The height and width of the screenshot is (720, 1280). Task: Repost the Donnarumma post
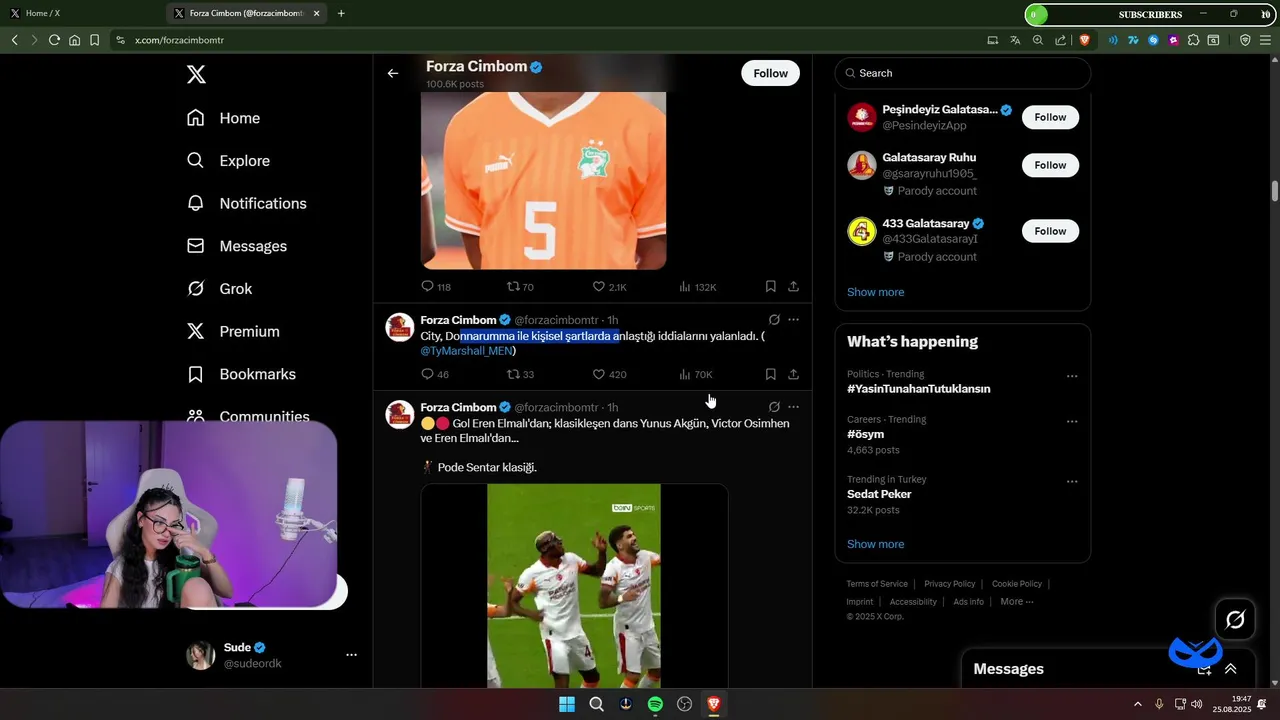tap(520, 375)
